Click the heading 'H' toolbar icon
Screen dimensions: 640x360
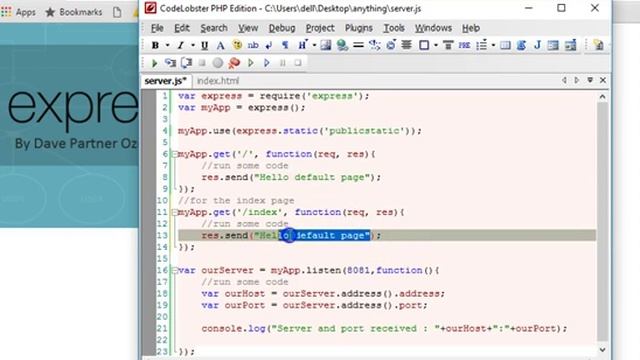[x=302, y=45]
